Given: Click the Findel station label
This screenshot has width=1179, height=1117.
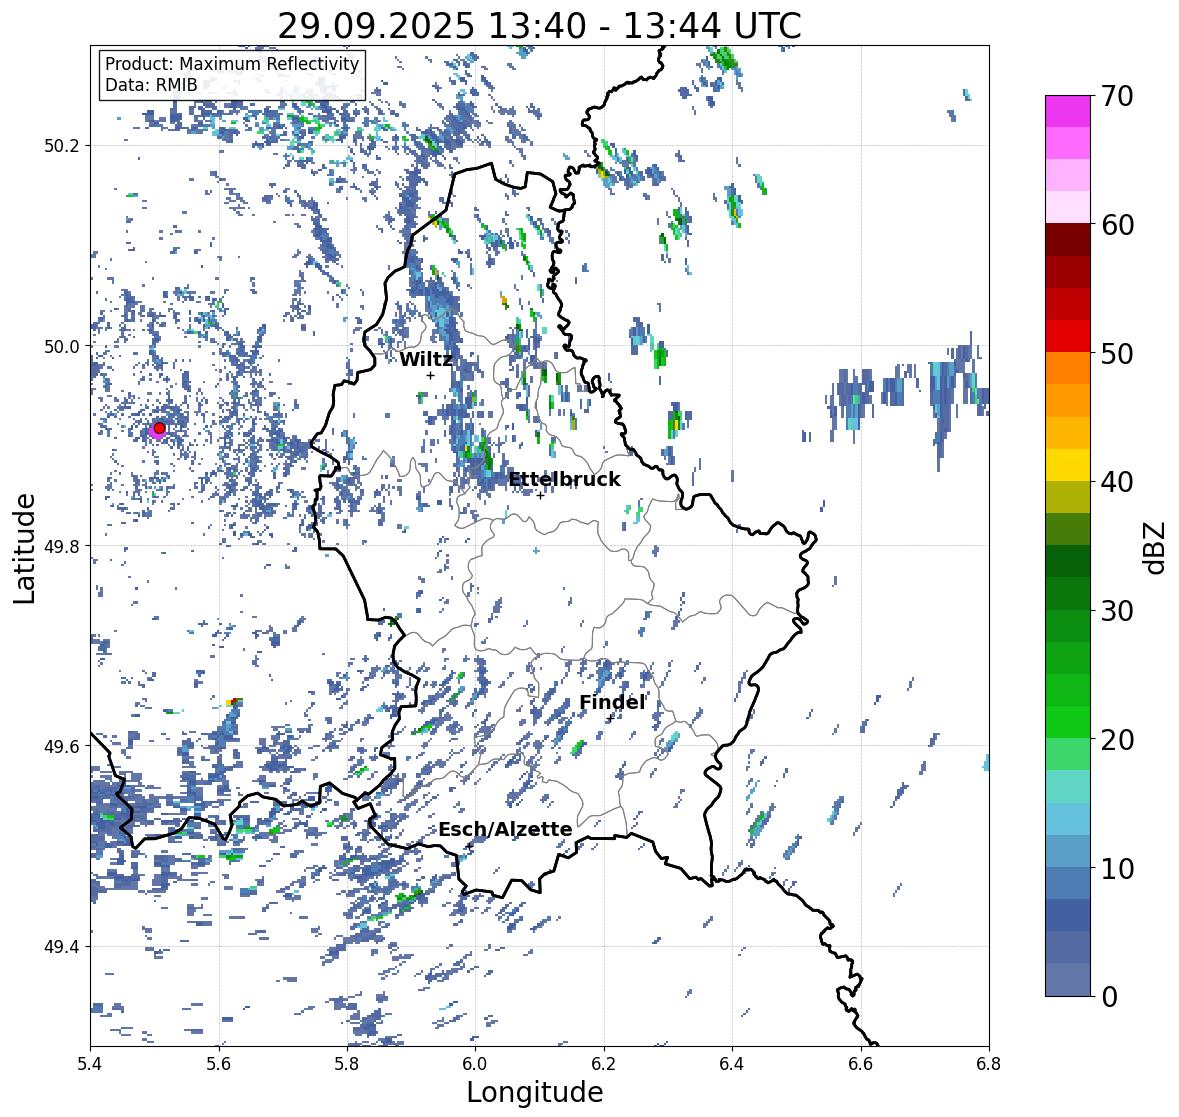Looking at the screenshot, I should point(612,702).
